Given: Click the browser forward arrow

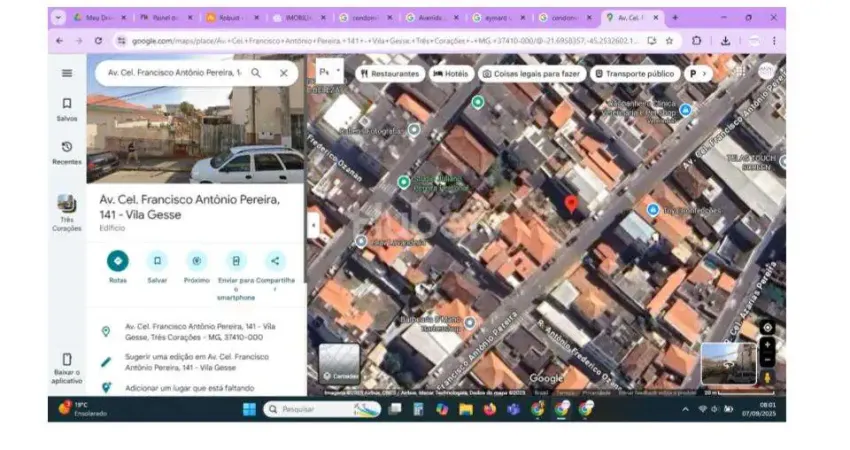Looking at the screenshot, I should pos(79,41).
